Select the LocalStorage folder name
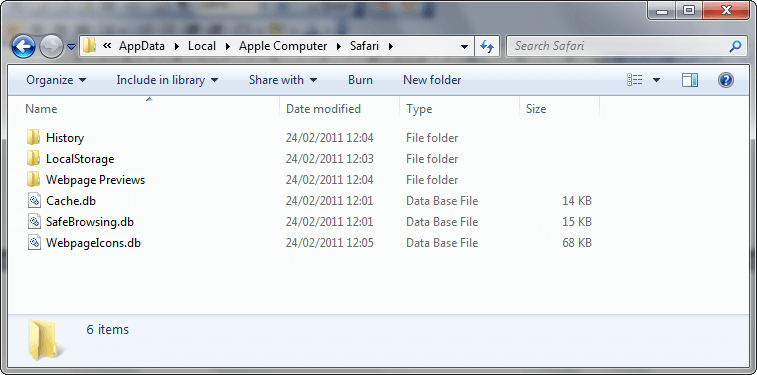Viewport: 757px width, 375px height. pyautogui.click(x=80, y=159)
